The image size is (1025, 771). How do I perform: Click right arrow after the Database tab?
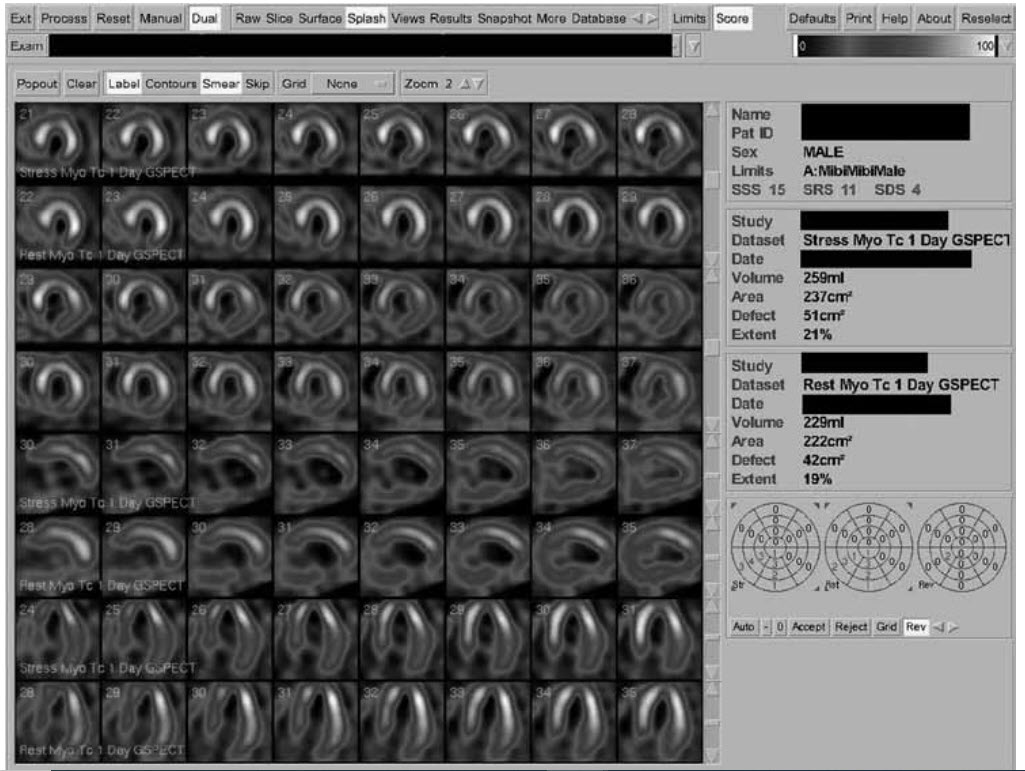pyautogui.click(x=653, y=19)
